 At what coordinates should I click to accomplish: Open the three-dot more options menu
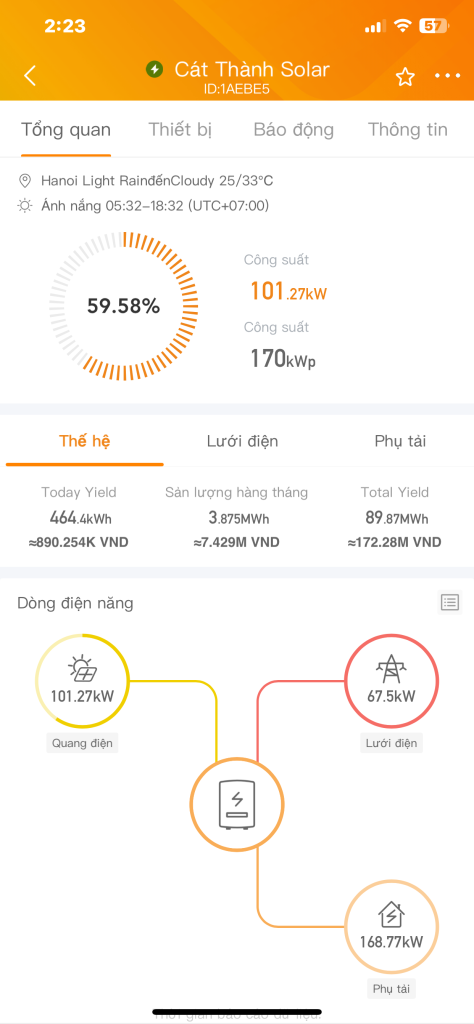(448, 76)
